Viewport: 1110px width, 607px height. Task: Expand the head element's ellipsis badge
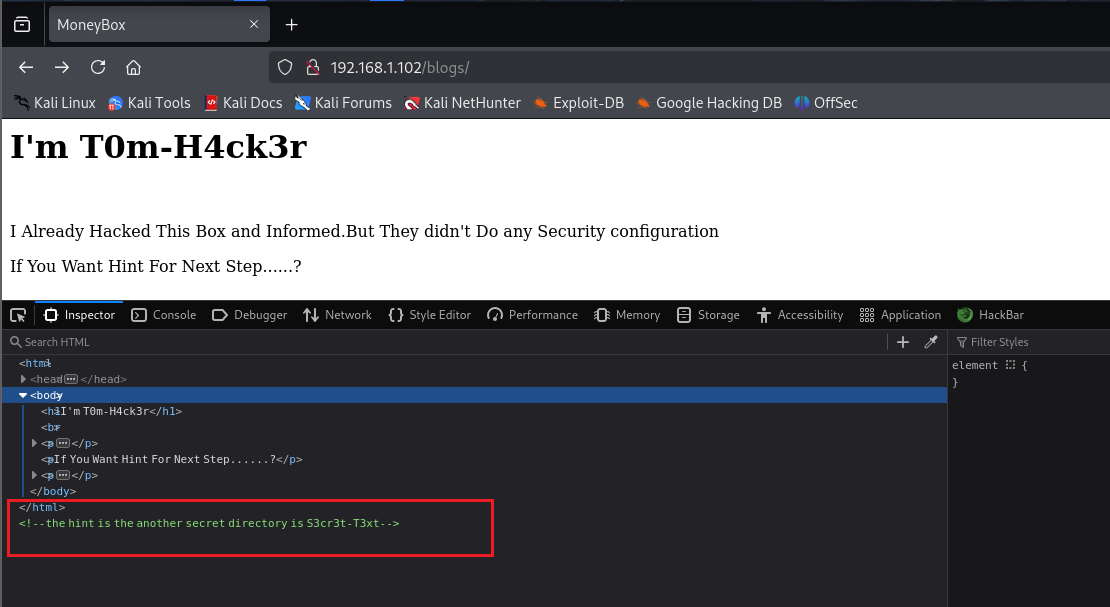tap(71, 379)
